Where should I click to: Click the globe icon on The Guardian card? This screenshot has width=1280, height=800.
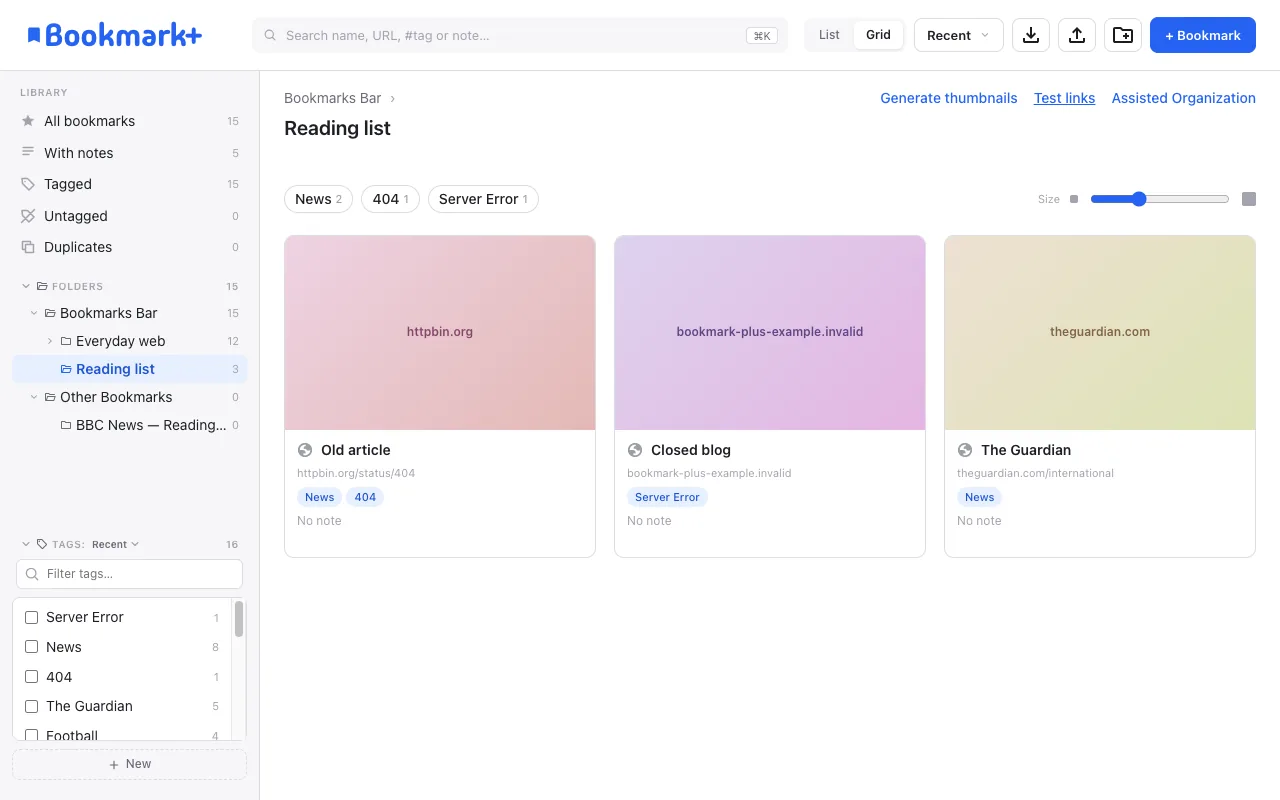965,450
